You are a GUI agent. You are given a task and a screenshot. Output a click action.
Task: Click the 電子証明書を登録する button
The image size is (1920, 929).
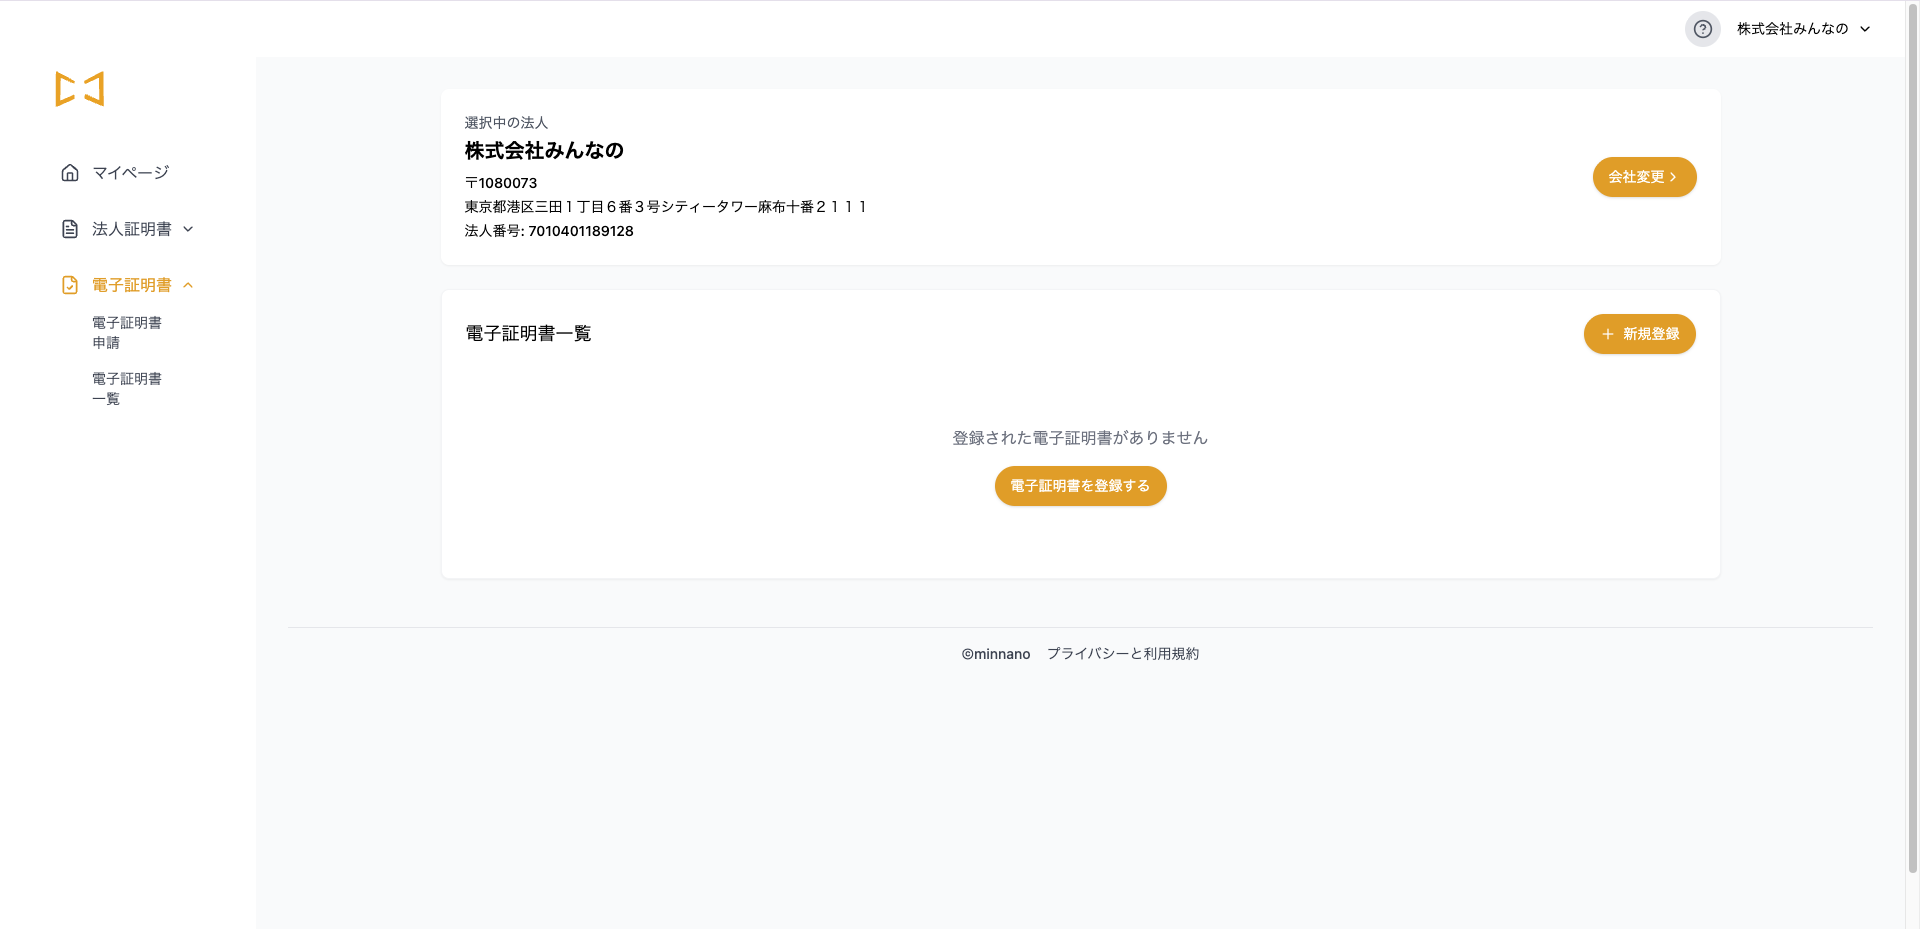tap(1080, 486)
